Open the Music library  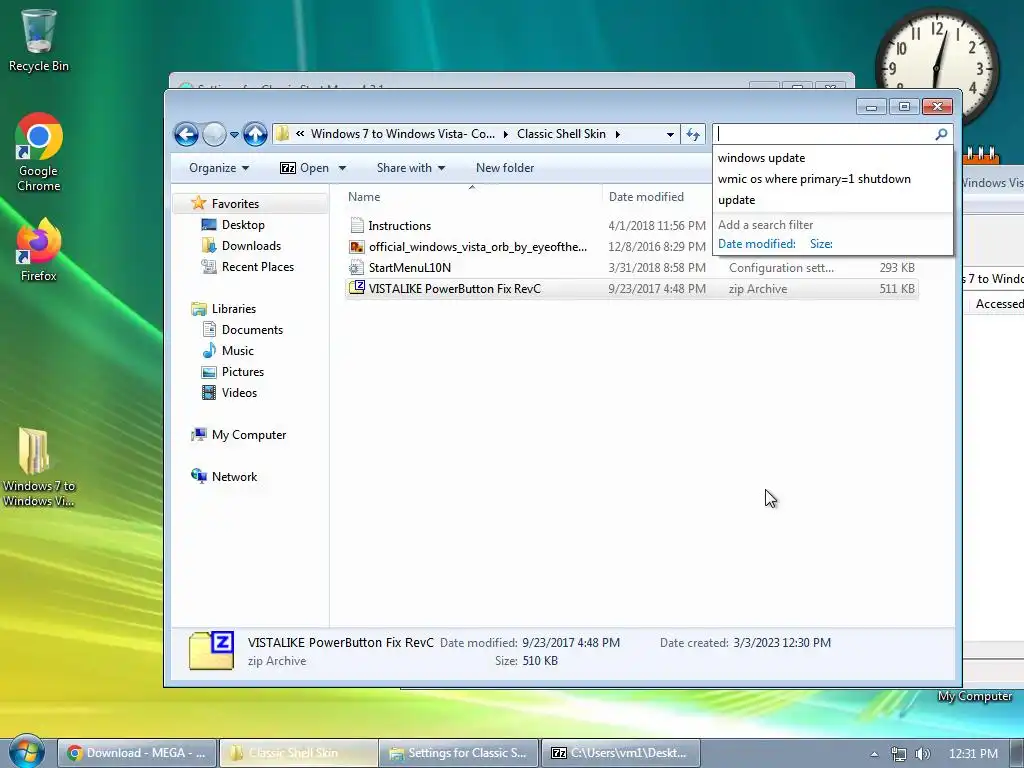pyautogui.click(x=237, y=351)
